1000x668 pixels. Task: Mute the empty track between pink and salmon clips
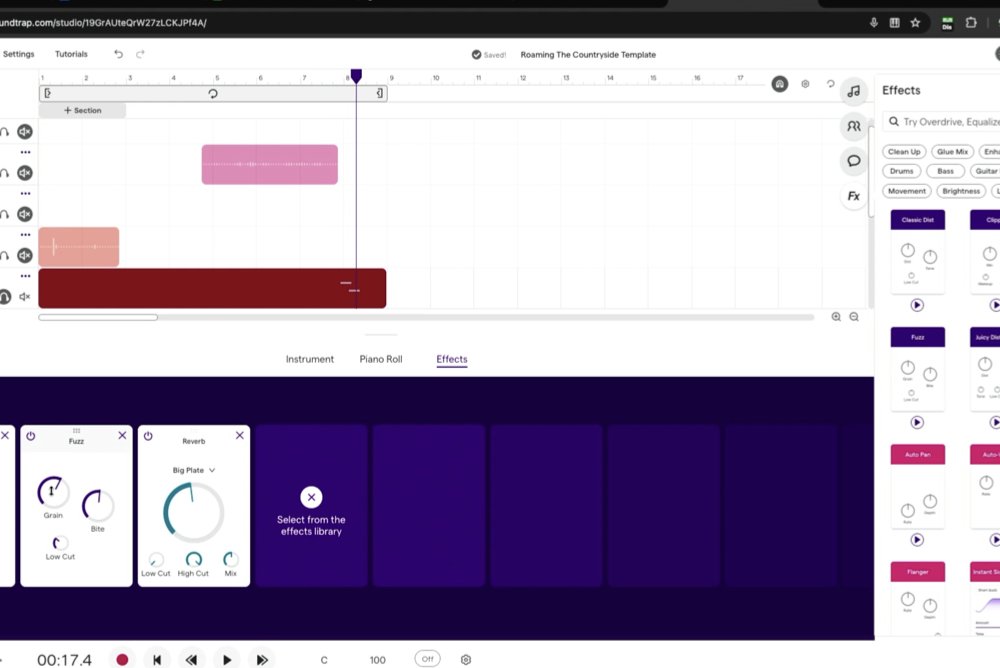click(25, 214)
